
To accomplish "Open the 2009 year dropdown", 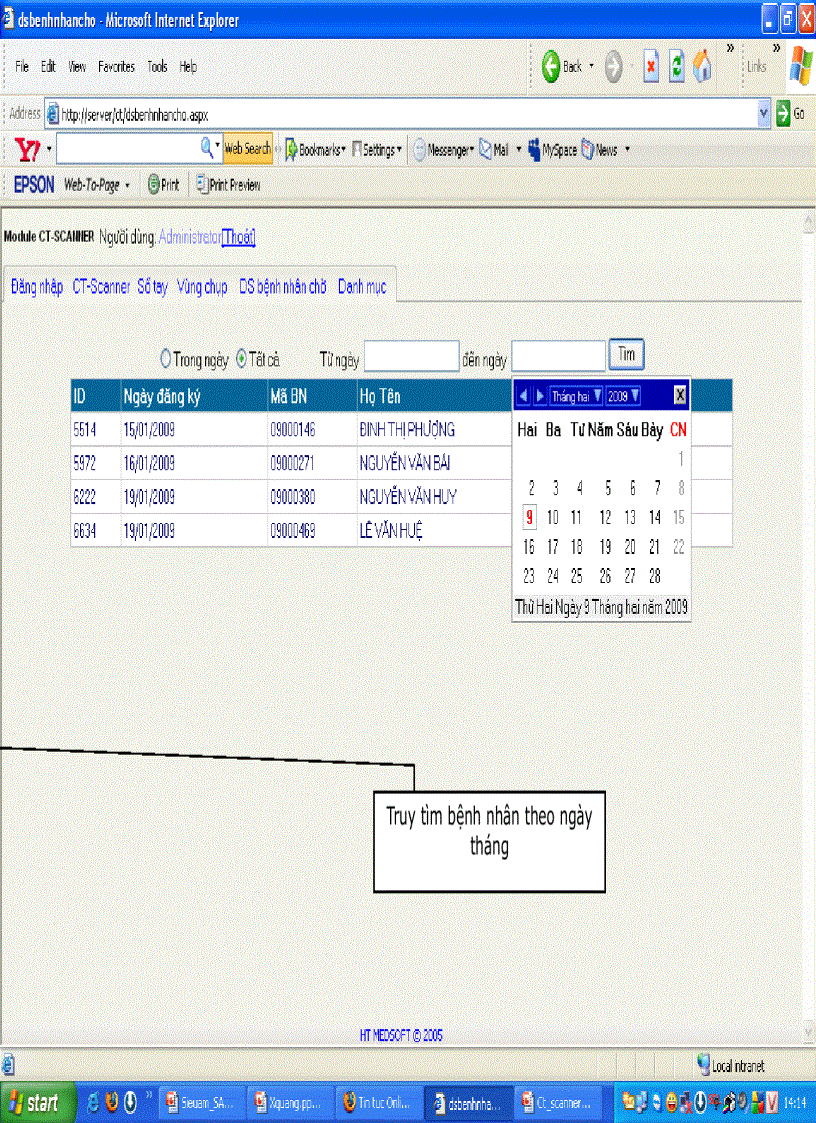I will pyautogui.click(x=622, y=395).
